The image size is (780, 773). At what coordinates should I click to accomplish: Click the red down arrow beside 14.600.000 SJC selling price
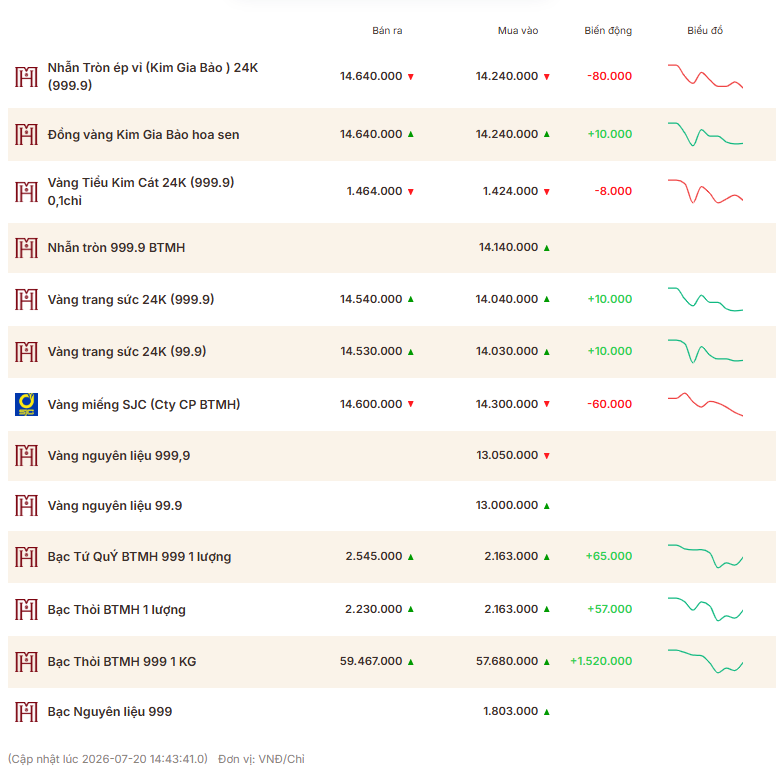[x=411, y=404]
